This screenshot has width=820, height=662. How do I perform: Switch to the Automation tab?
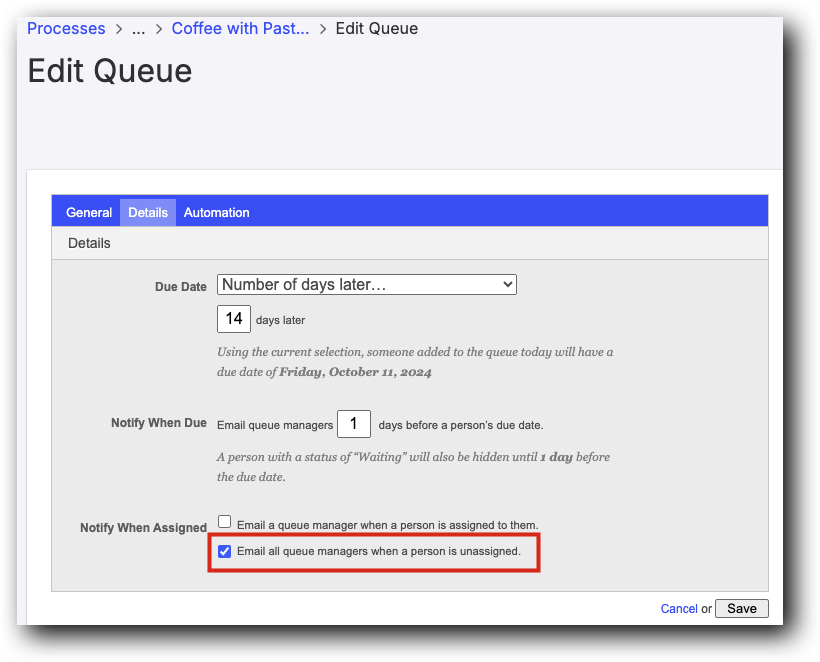[216, 212]
